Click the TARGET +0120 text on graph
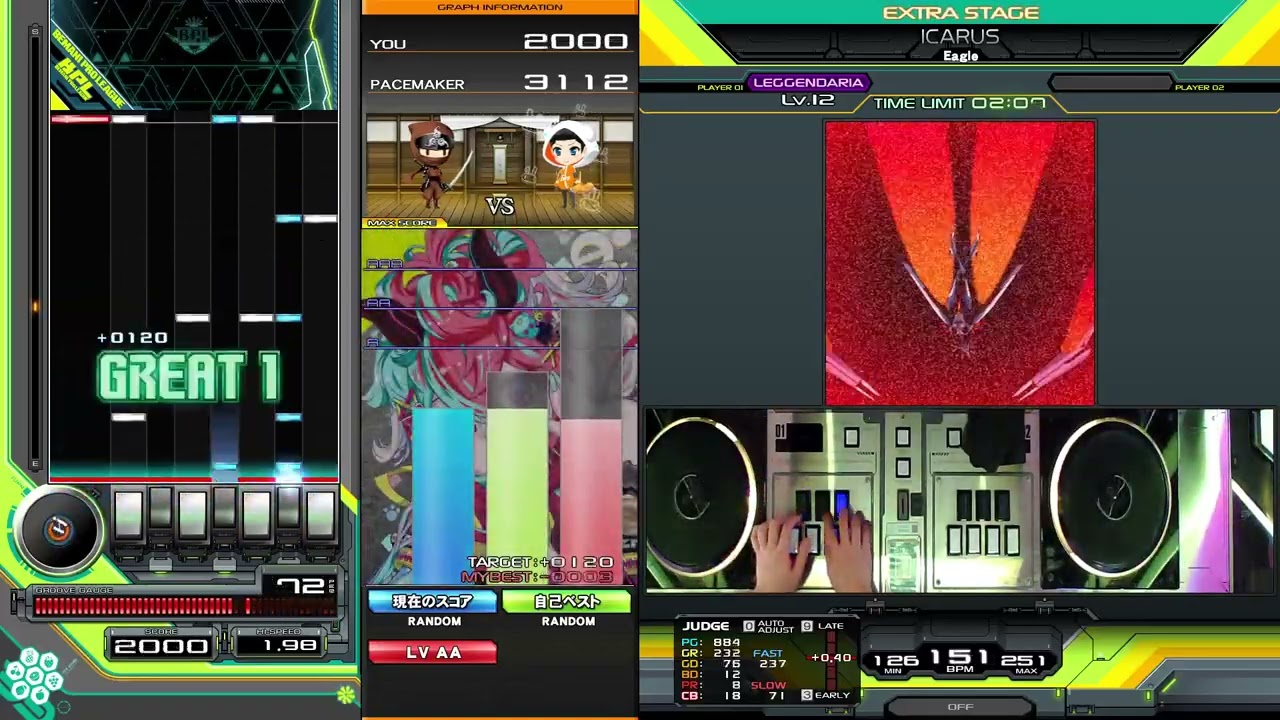 (x=540, y=563)
